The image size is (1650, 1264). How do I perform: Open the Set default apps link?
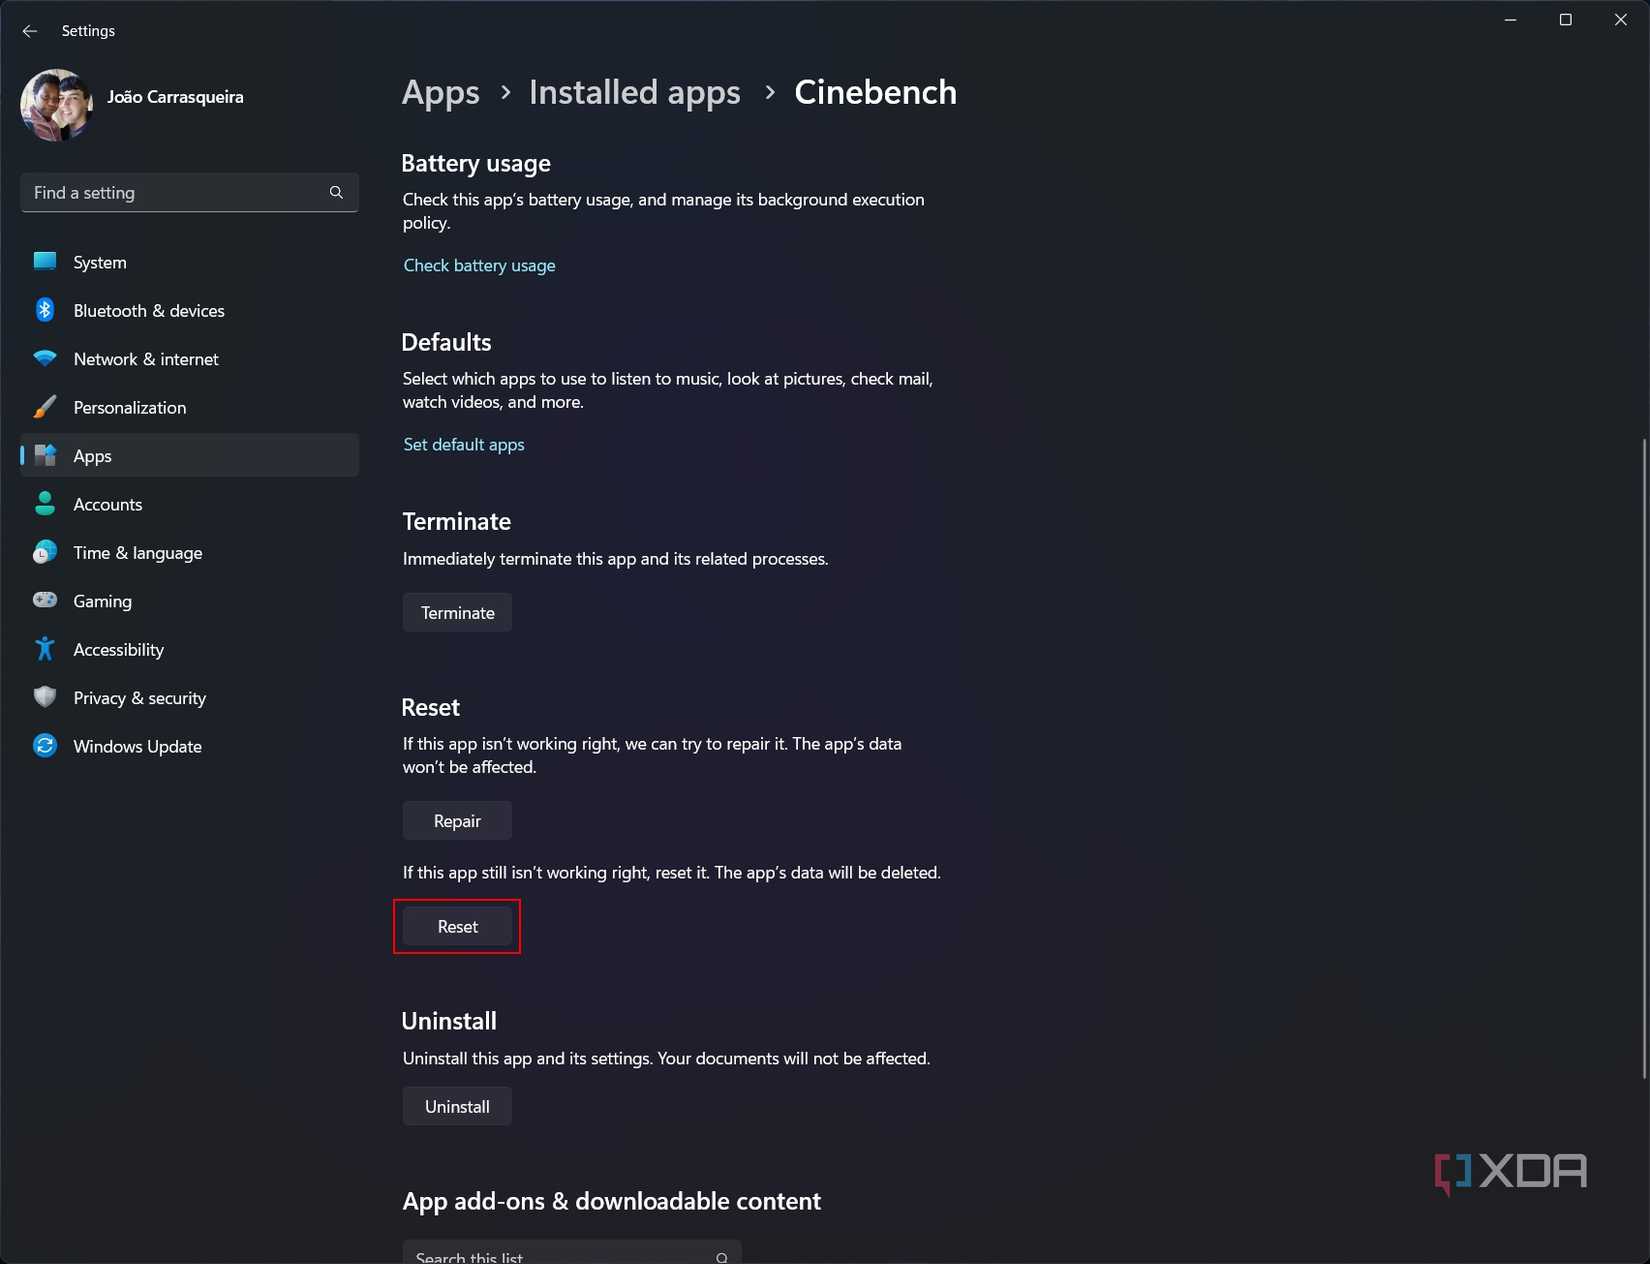pos(464,444)
